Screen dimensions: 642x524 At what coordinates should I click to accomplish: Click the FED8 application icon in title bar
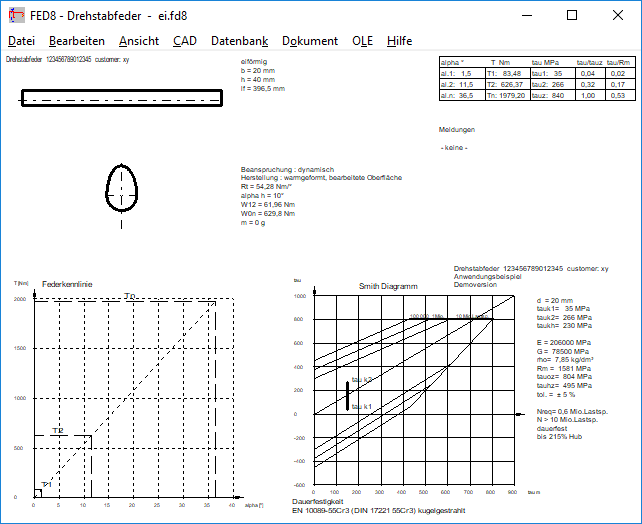pyautogui.click(x=16, y=16)
